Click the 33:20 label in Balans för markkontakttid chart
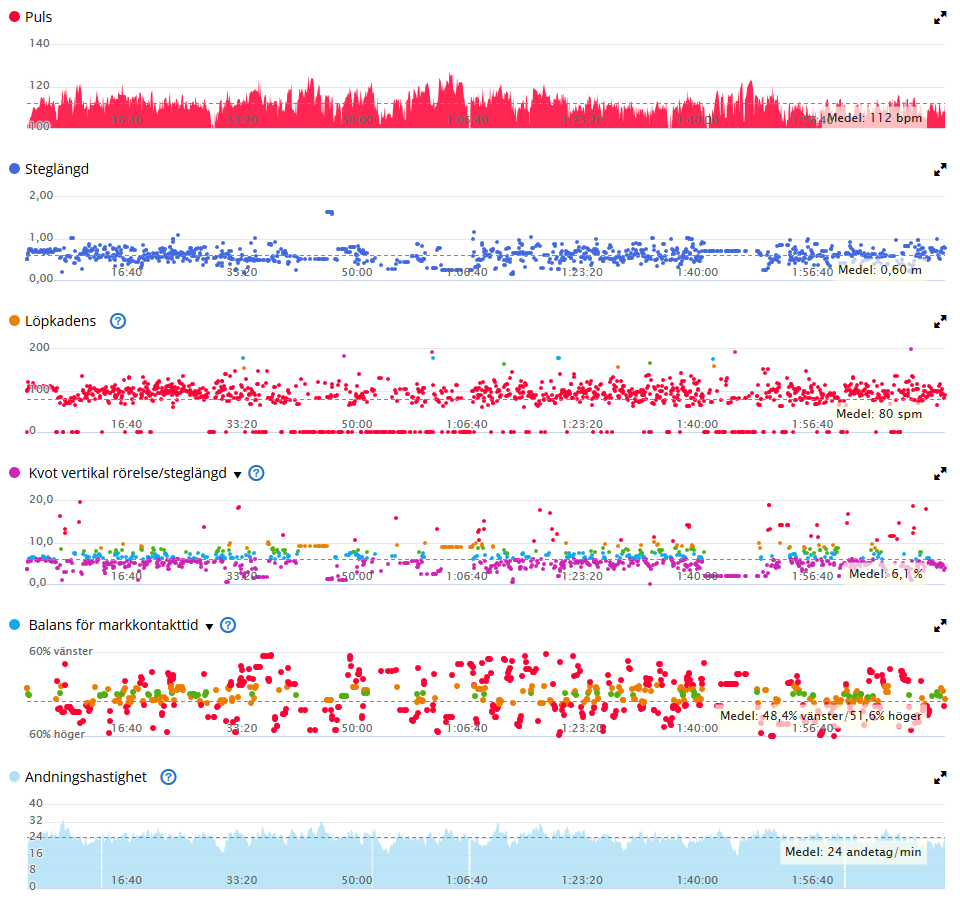The height and width of the screenshot is (899, 960). coord(242,728)
